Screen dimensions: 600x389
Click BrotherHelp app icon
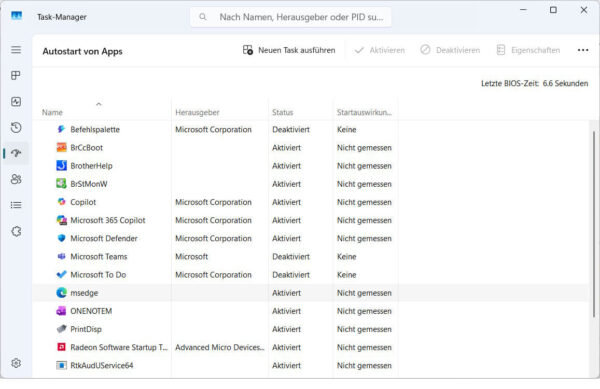(x=61, y=165)
